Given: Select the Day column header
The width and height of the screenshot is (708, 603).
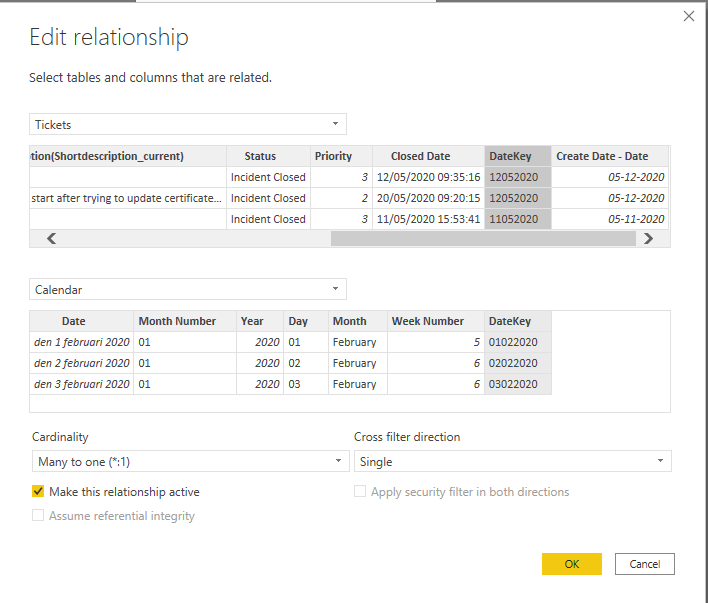Looking at the screenshot, I should click(x=306, y=321).
